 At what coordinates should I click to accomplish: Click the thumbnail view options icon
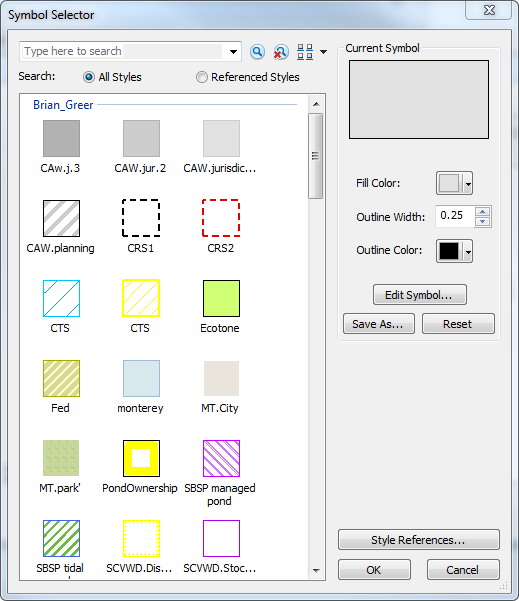click(x=305, y=52)
